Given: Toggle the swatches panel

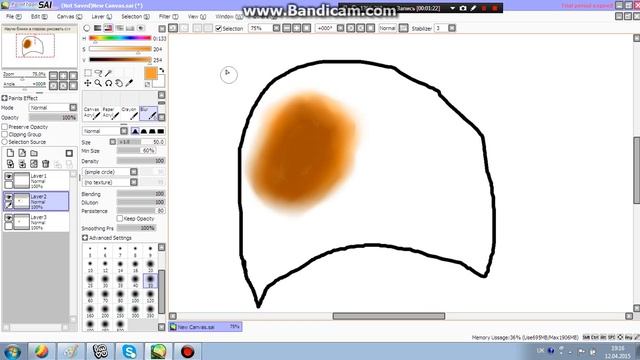Looking at the screenshot, I should (x=130, y=28).
